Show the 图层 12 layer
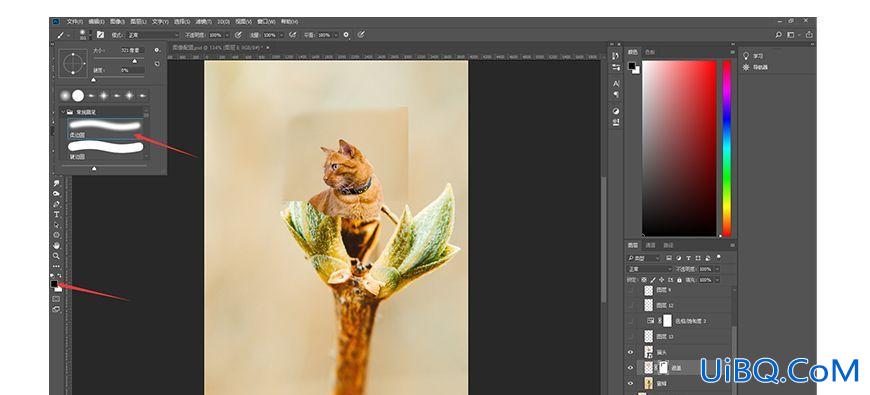 (630, 305)
